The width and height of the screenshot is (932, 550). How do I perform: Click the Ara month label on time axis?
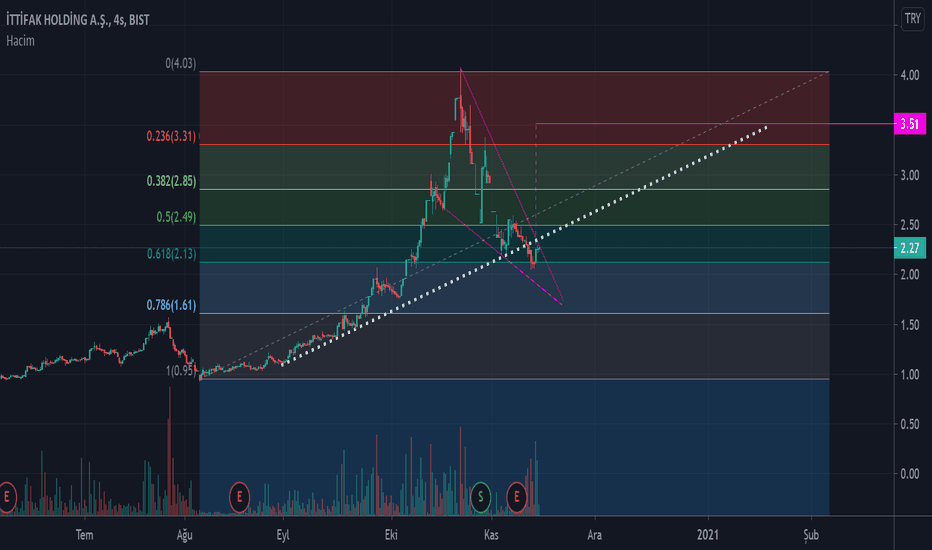coord(594,535)
